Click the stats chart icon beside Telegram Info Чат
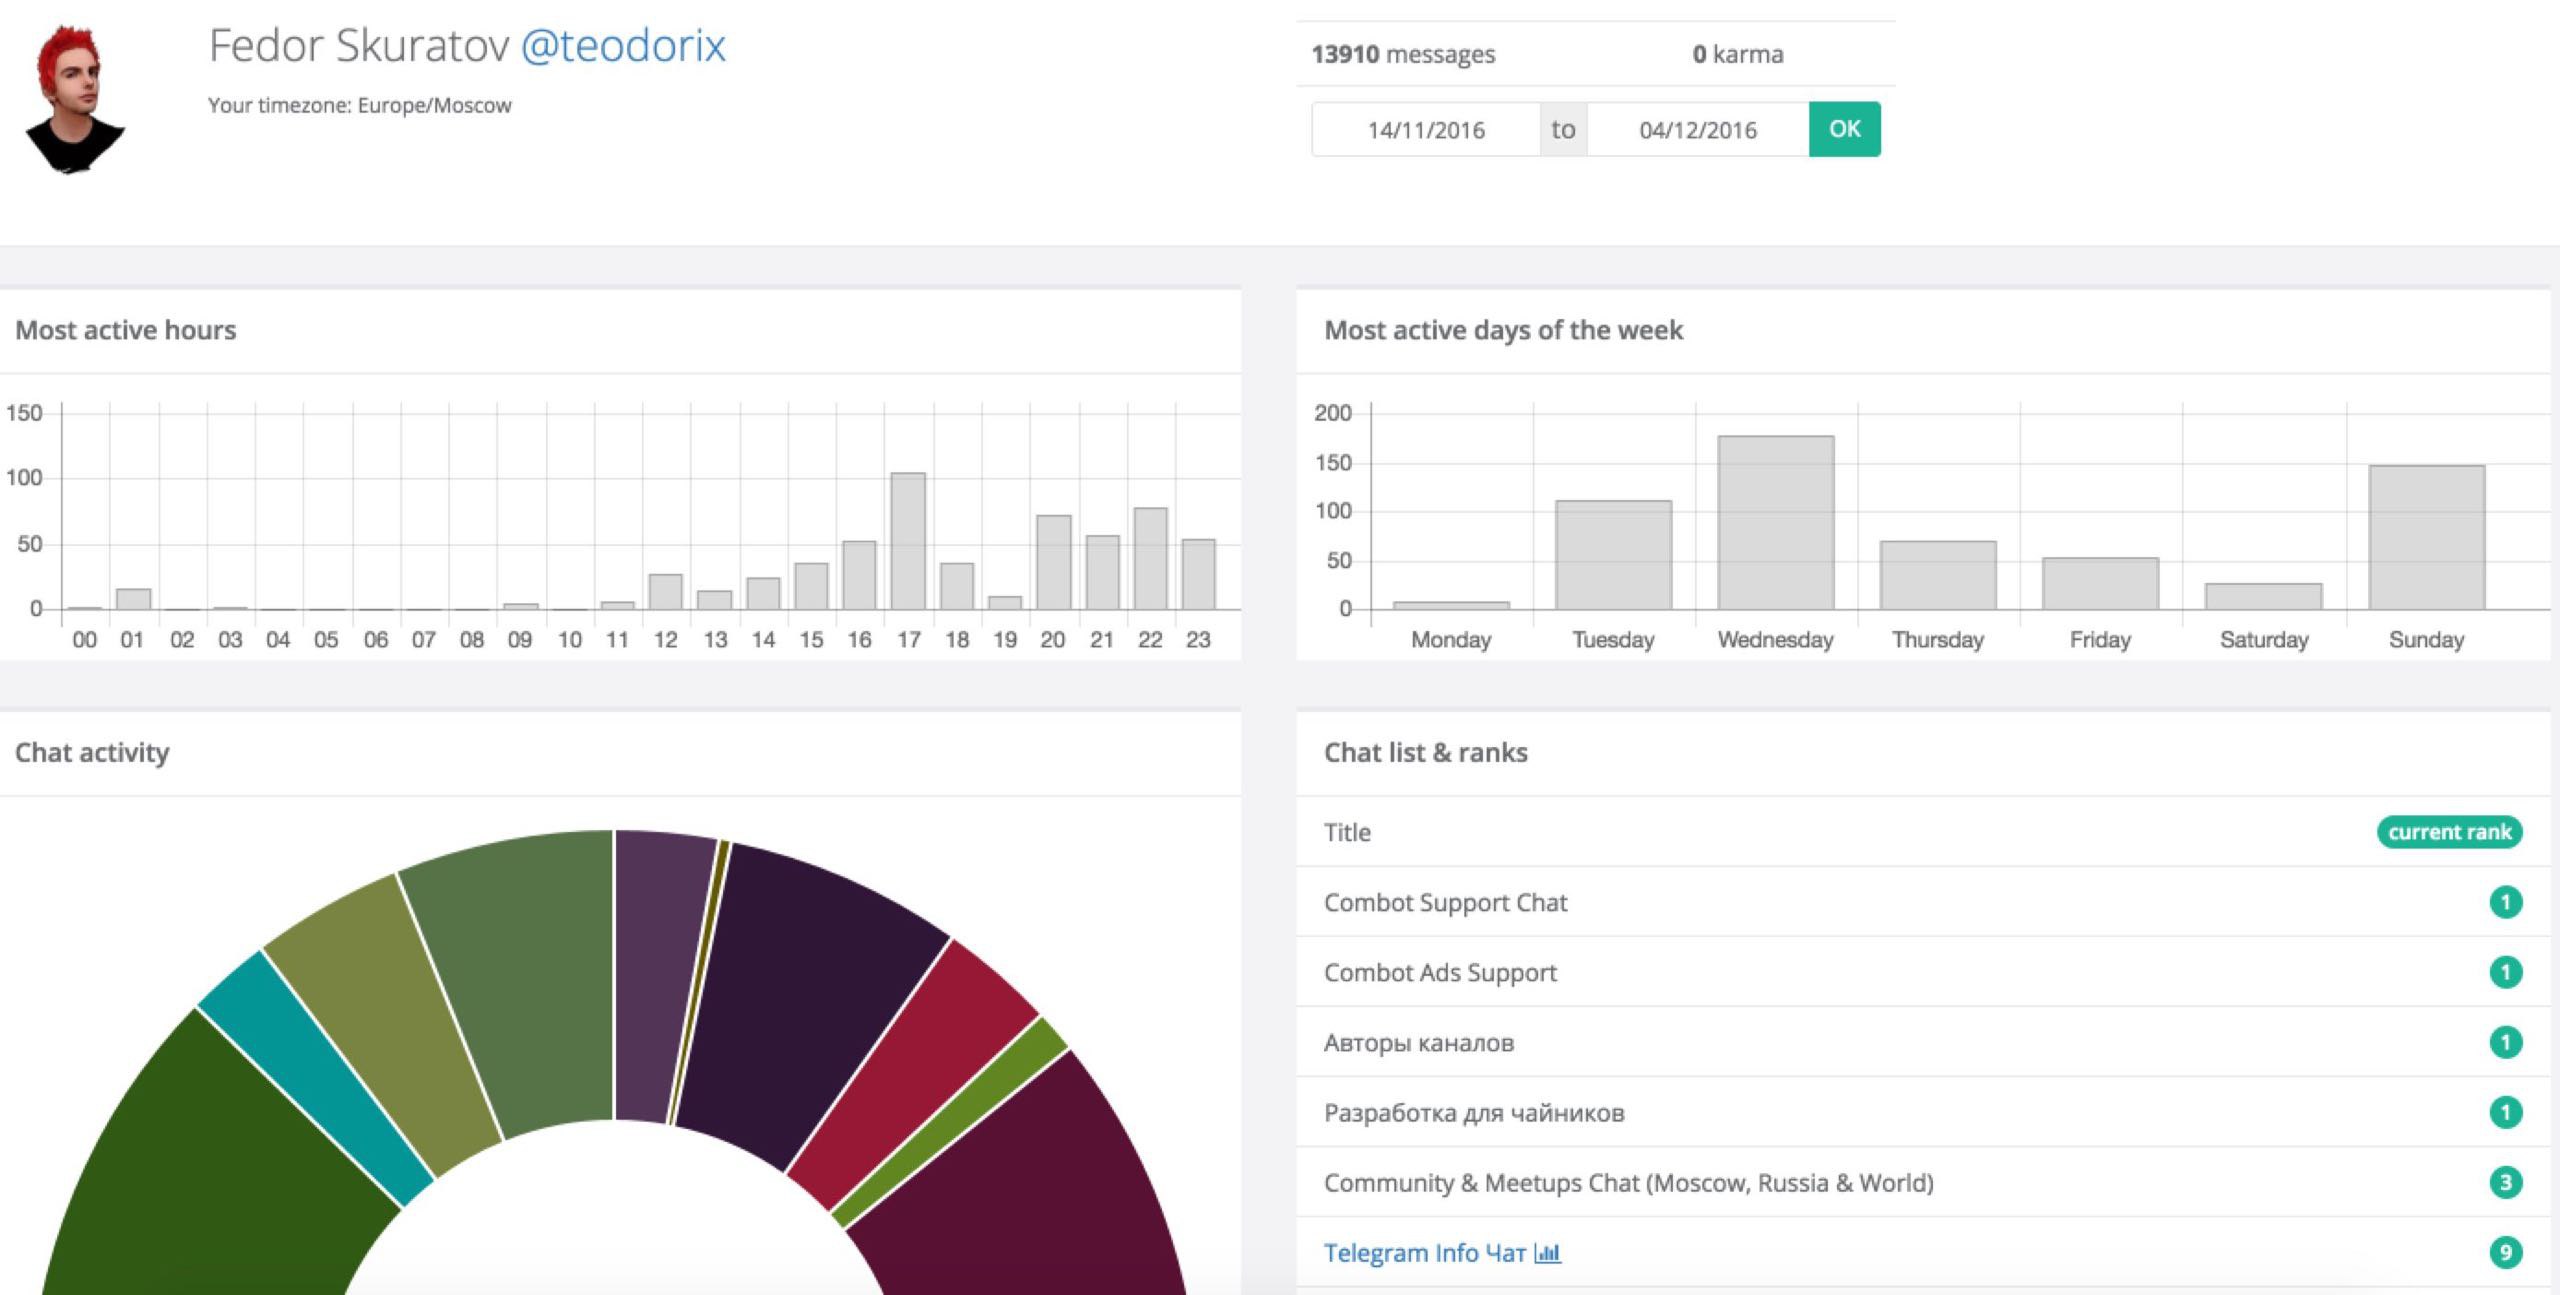 click(x=1547, y=1252)
